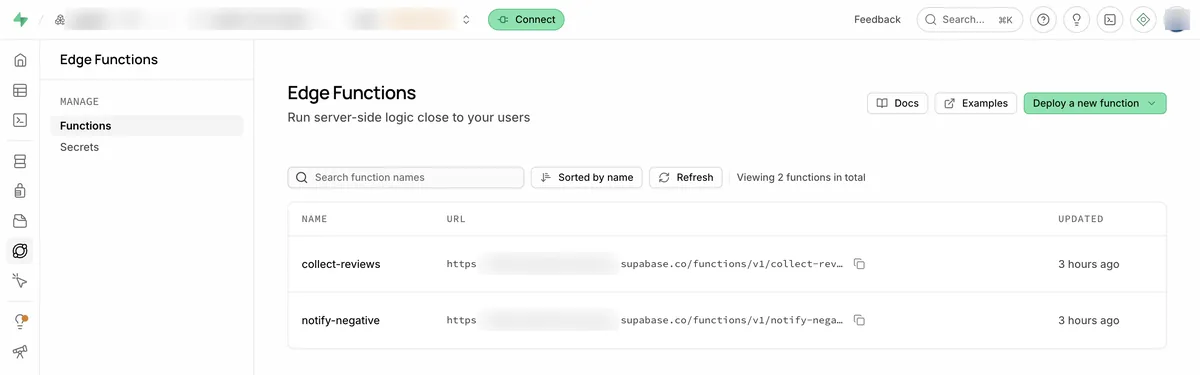Copy the collect-reviews function URL
The width and height of the screenshot is (1200, 375).
(859, 264)
